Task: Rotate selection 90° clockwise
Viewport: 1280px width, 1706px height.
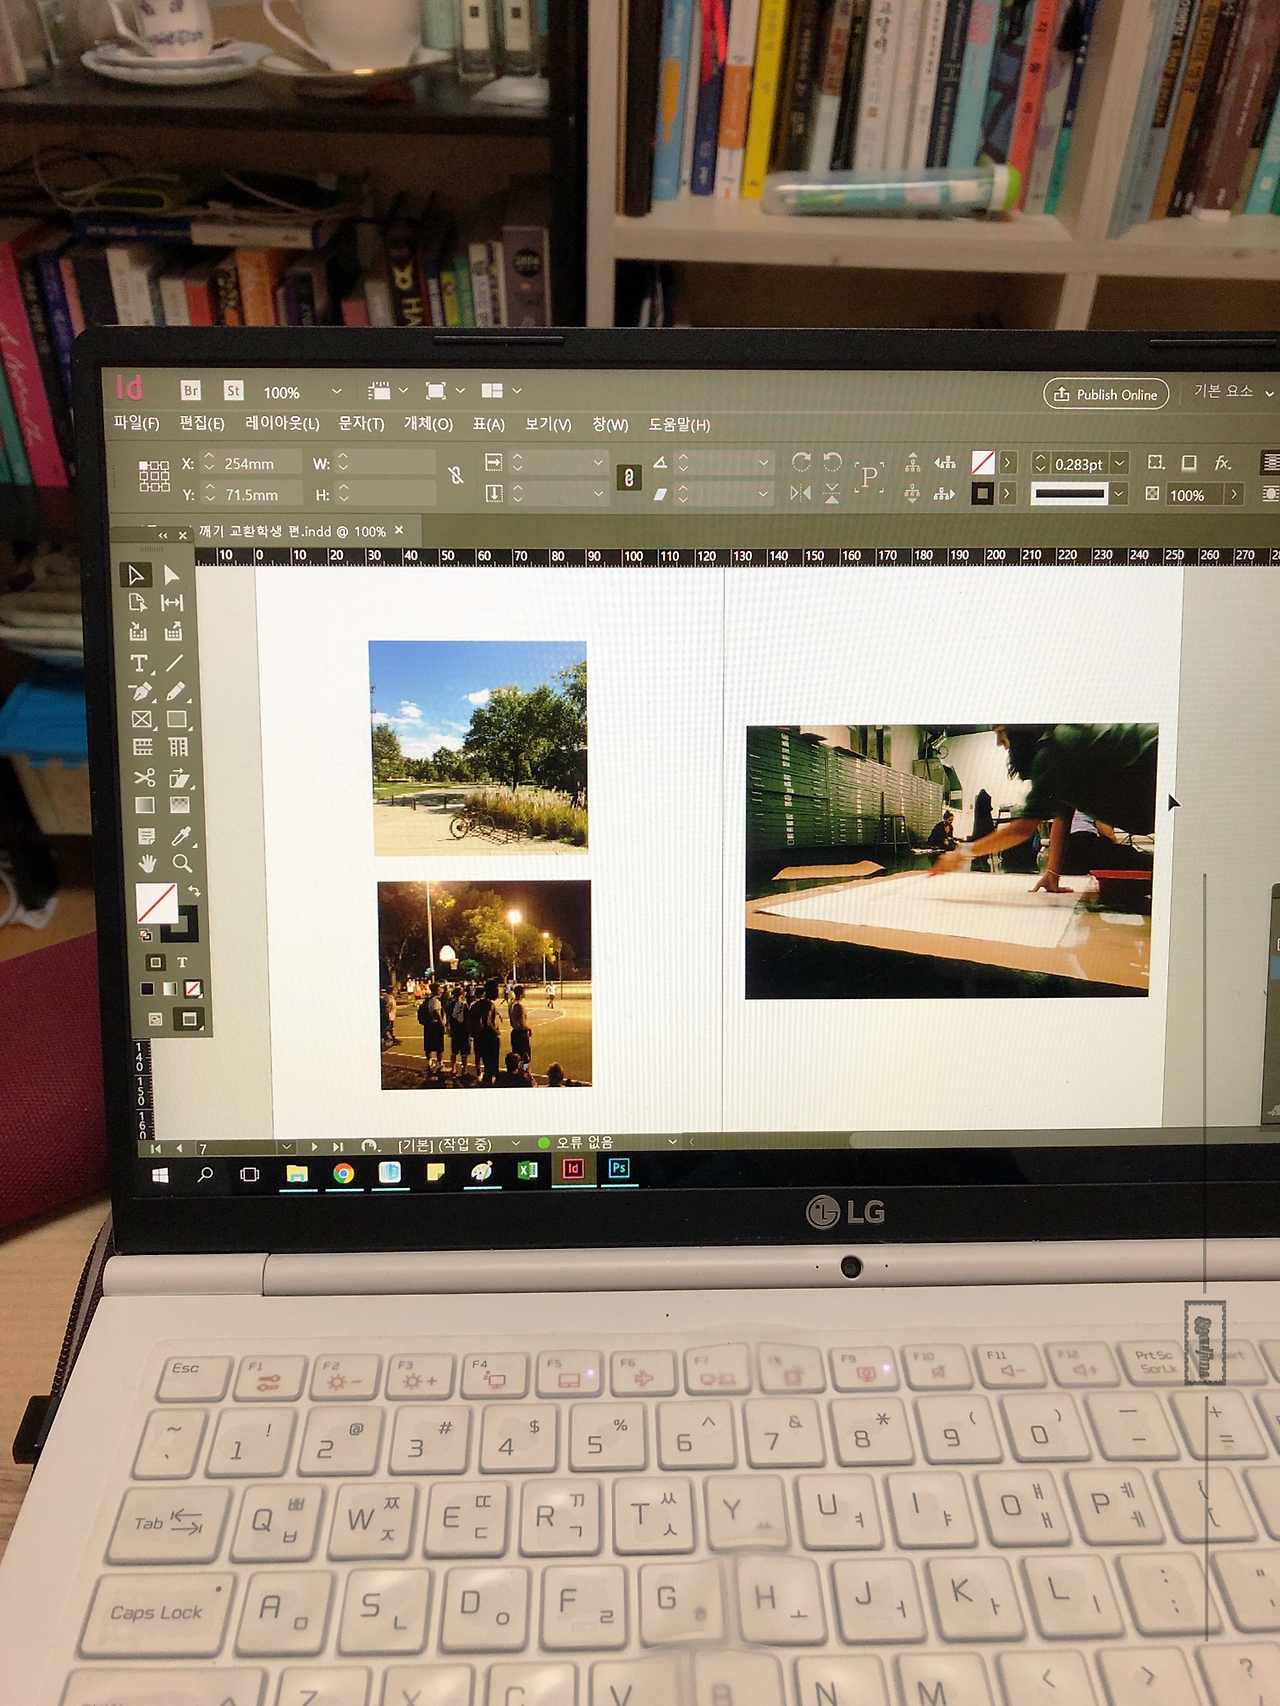Action: pyautogui.click(x=800, y=462)
